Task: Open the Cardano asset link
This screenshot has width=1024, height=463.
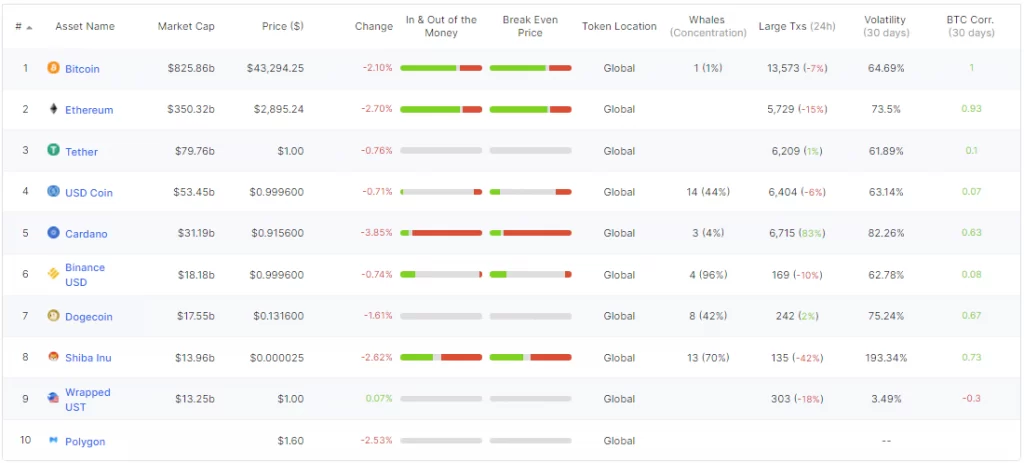Action: point(86,234)
